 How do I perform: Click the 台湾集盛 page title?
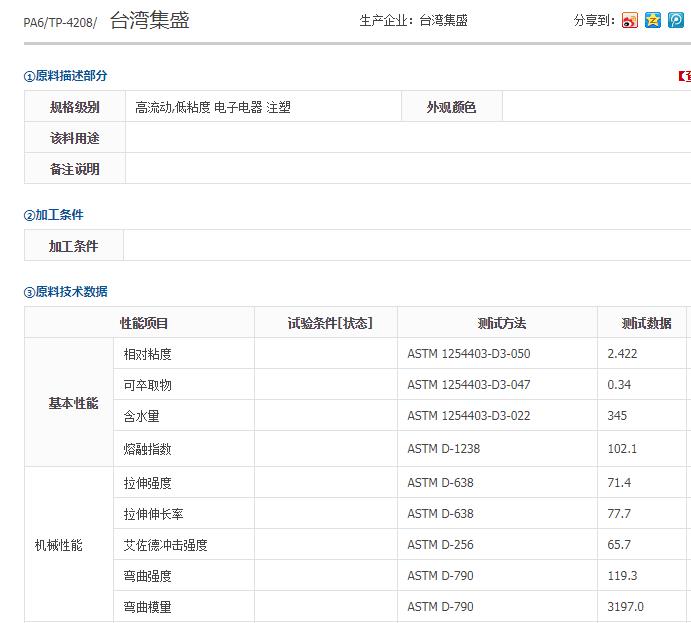point(149,20)
